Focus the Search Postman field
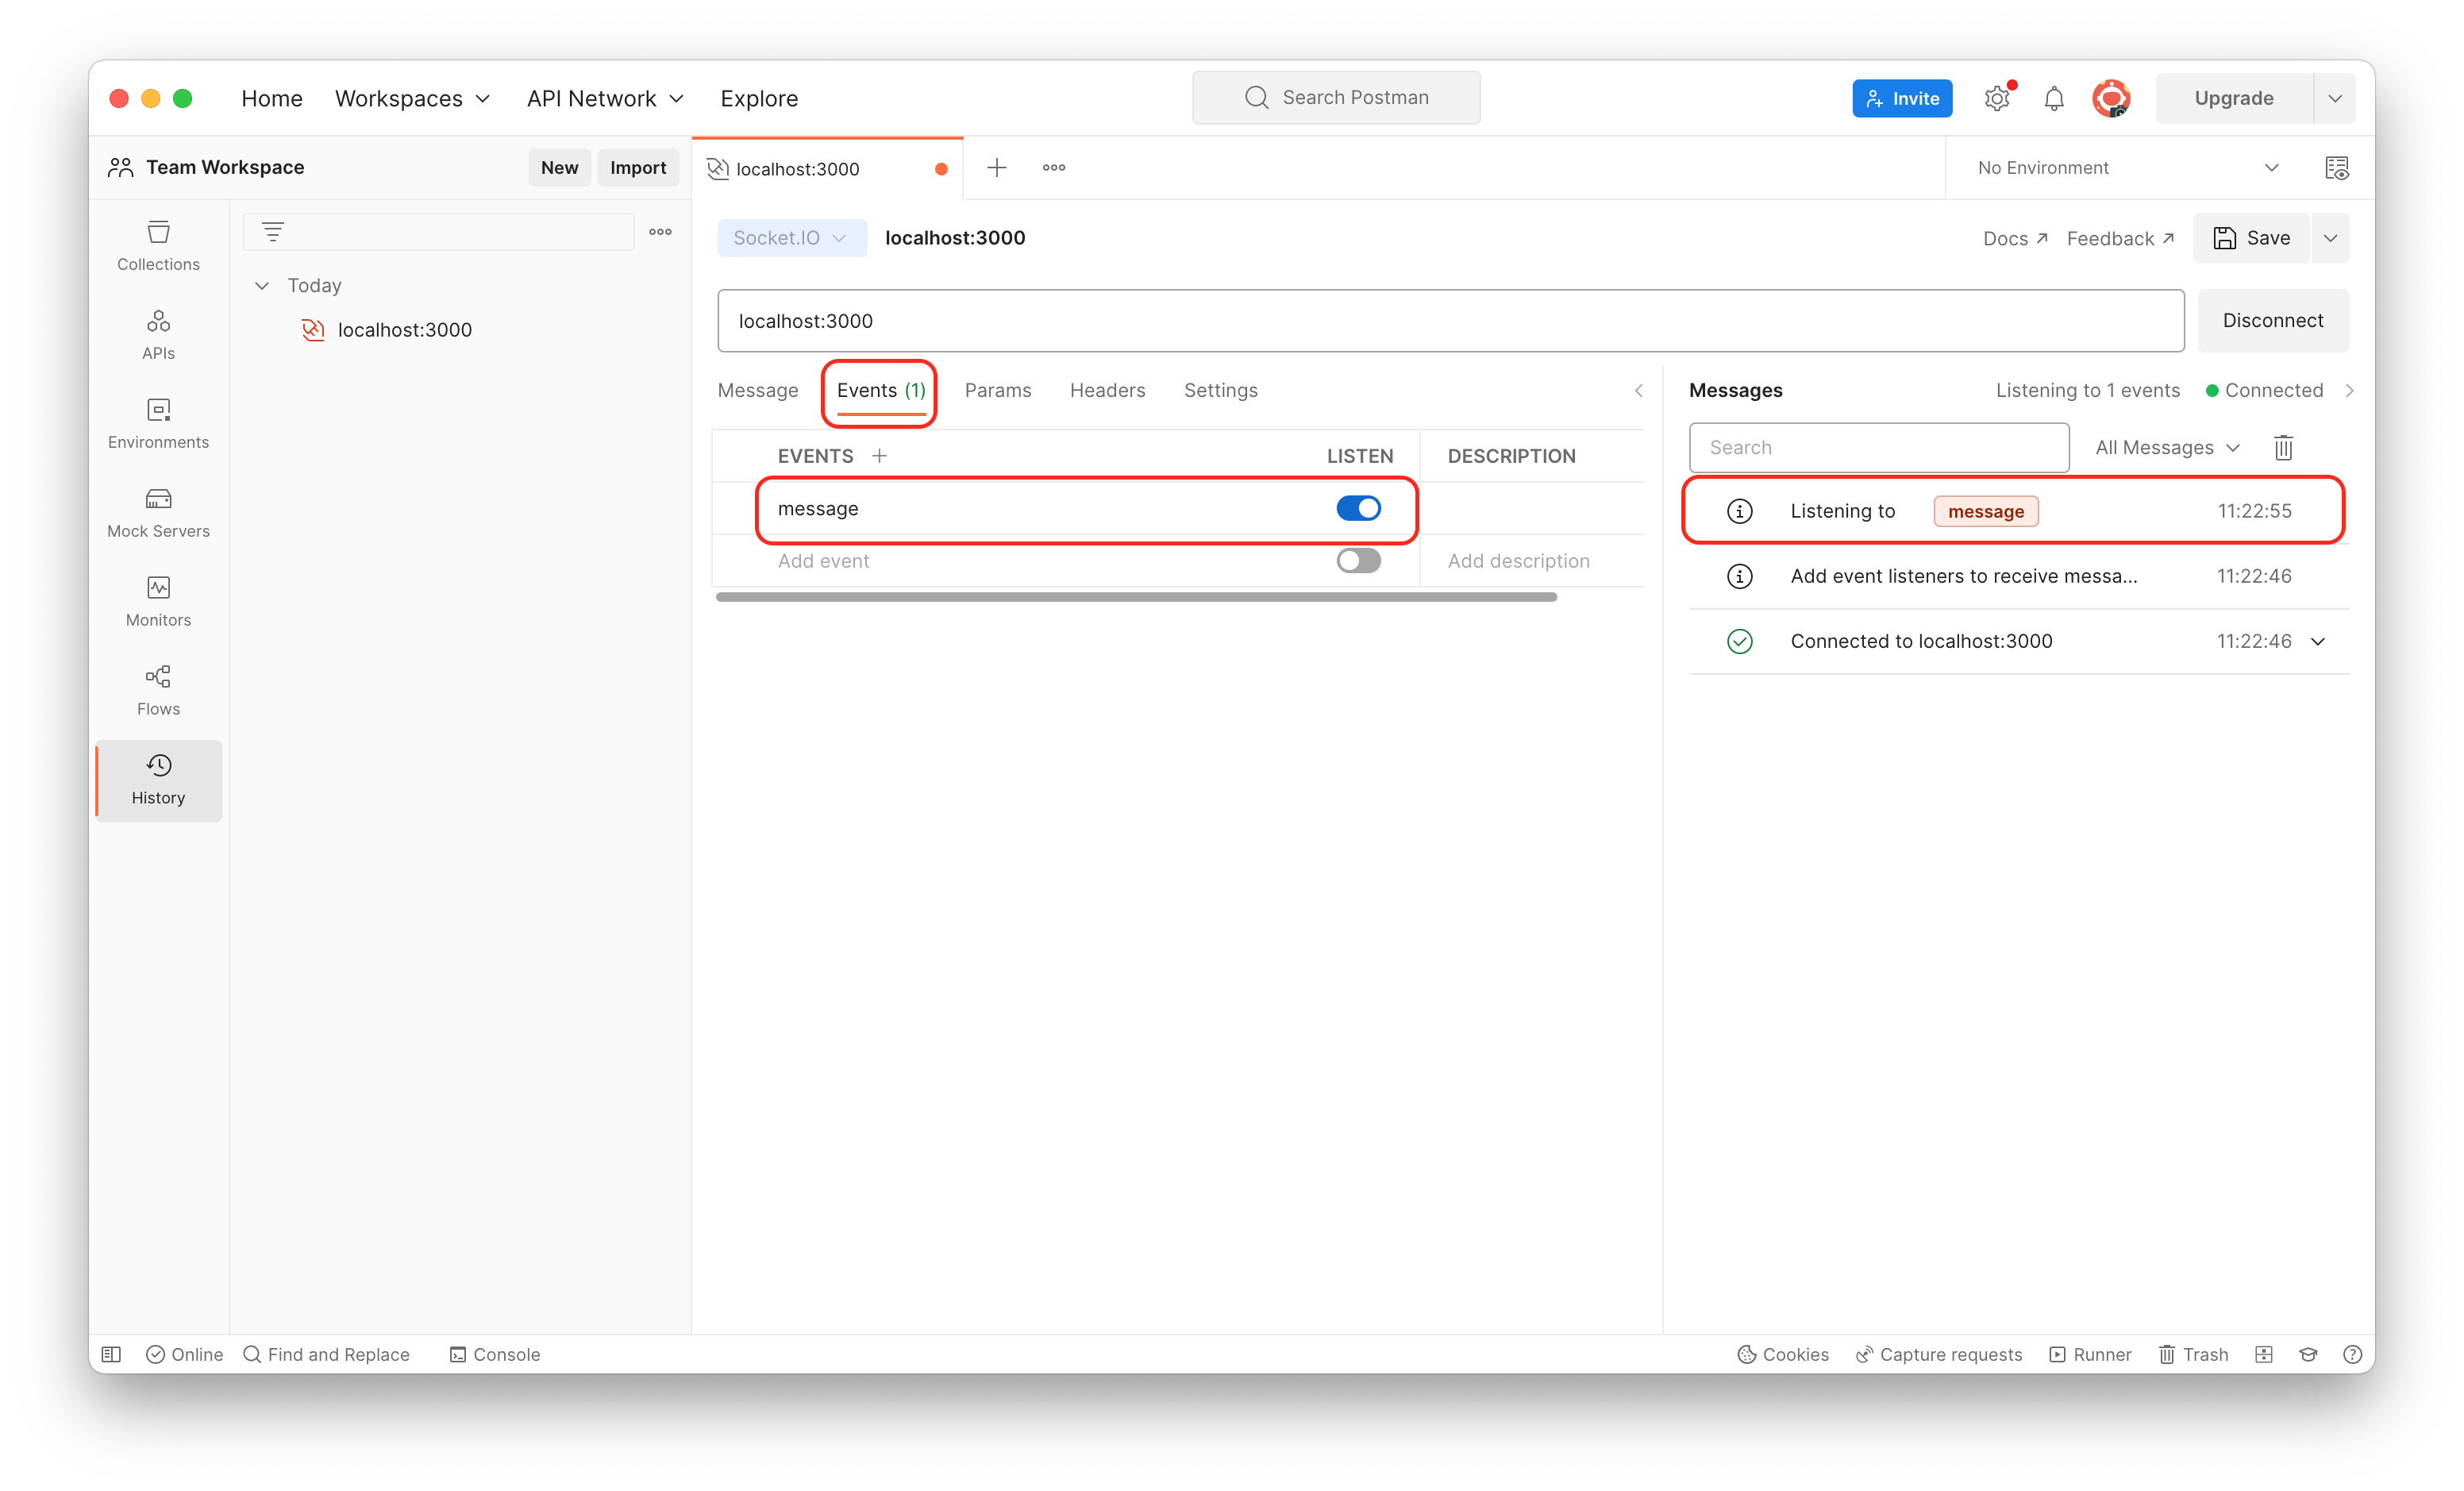This screenshot has height=1491, width=2464. 1335,98
